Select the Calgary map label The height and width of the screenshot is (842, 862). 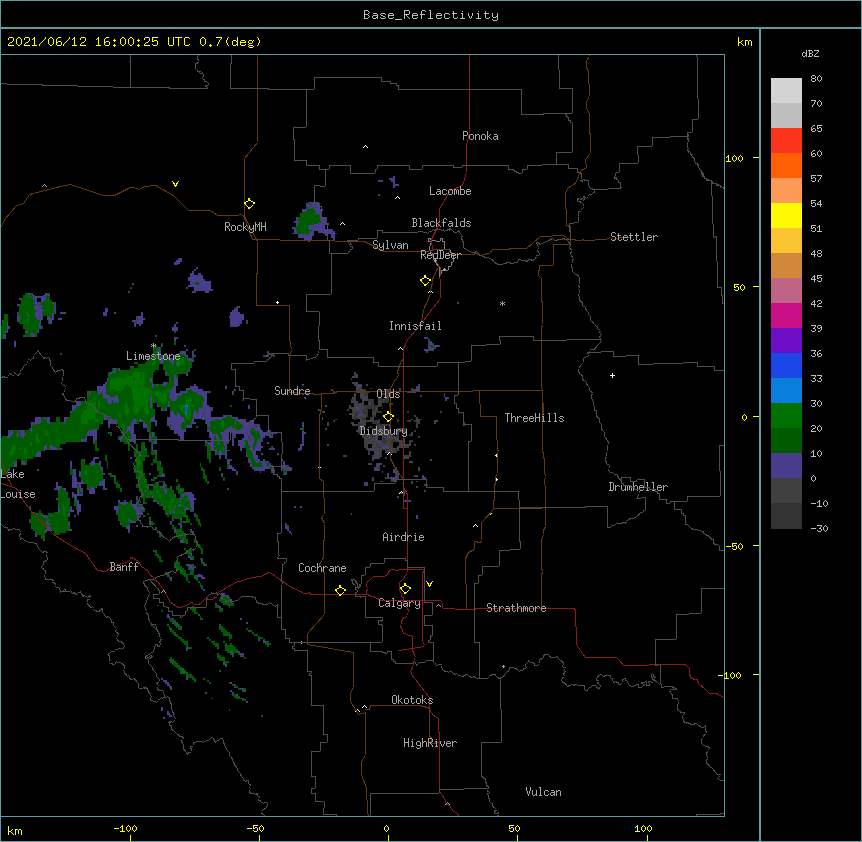(399, 603)
